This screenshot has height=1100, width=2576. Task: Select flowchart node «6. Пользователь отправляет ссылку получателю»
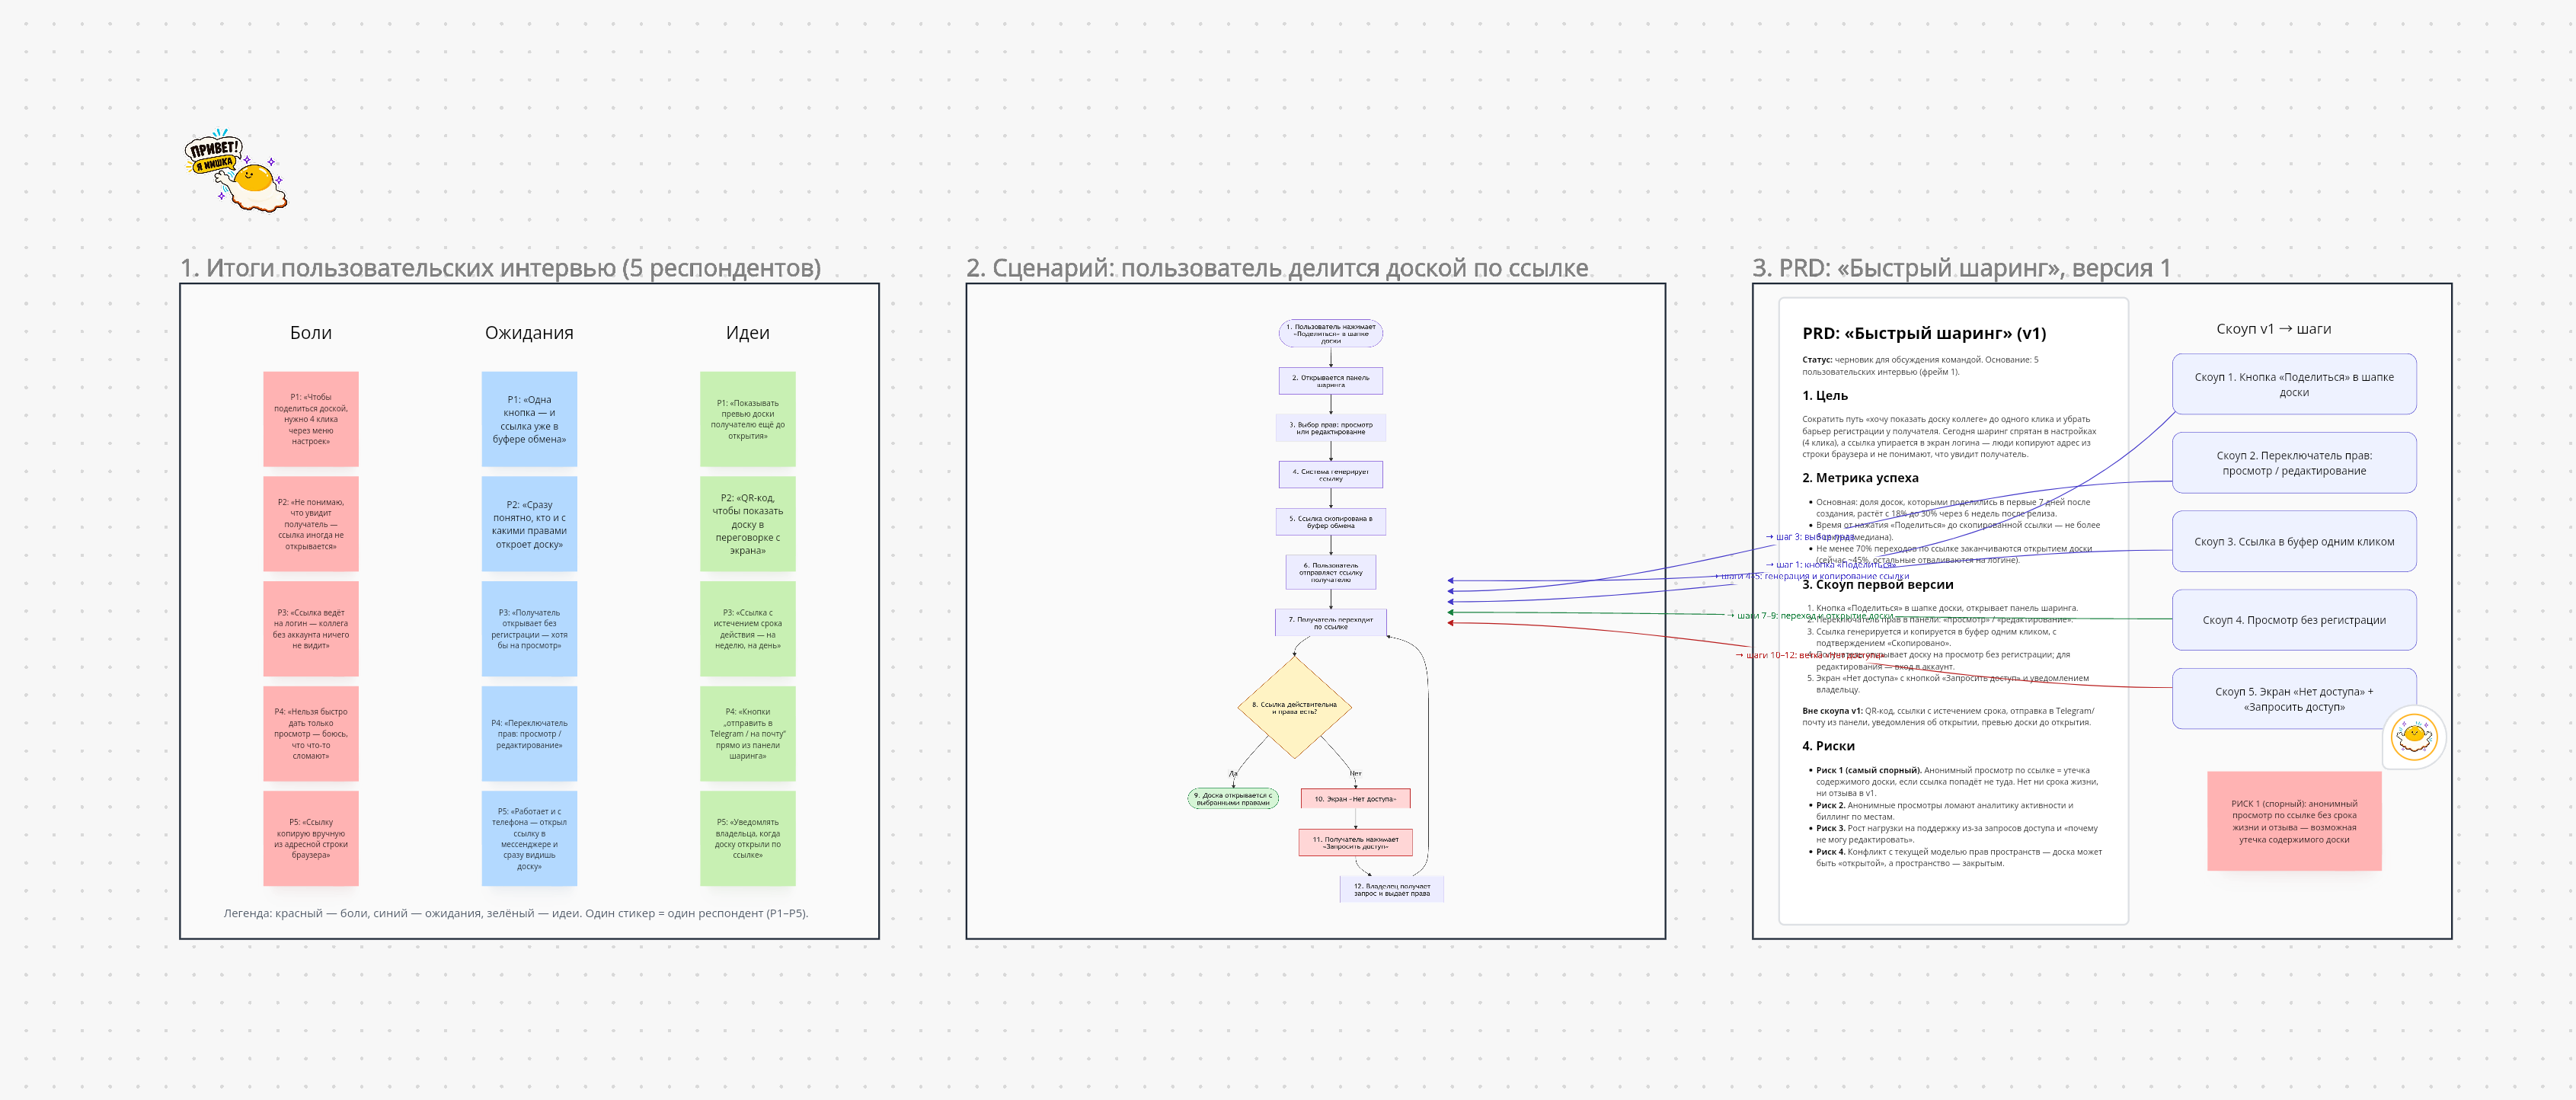pos(1331,572)
